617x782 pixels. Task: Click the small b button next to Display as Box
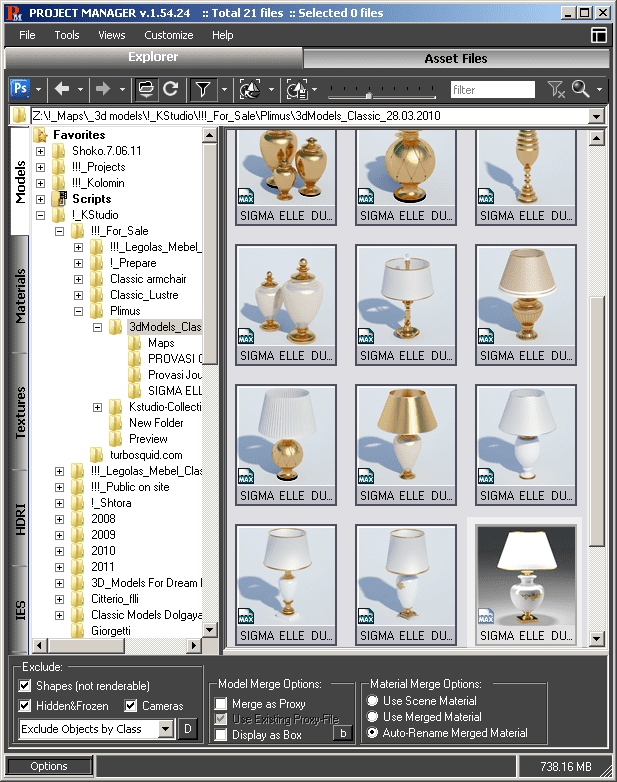pyautogui.click(x=343, y=733)
